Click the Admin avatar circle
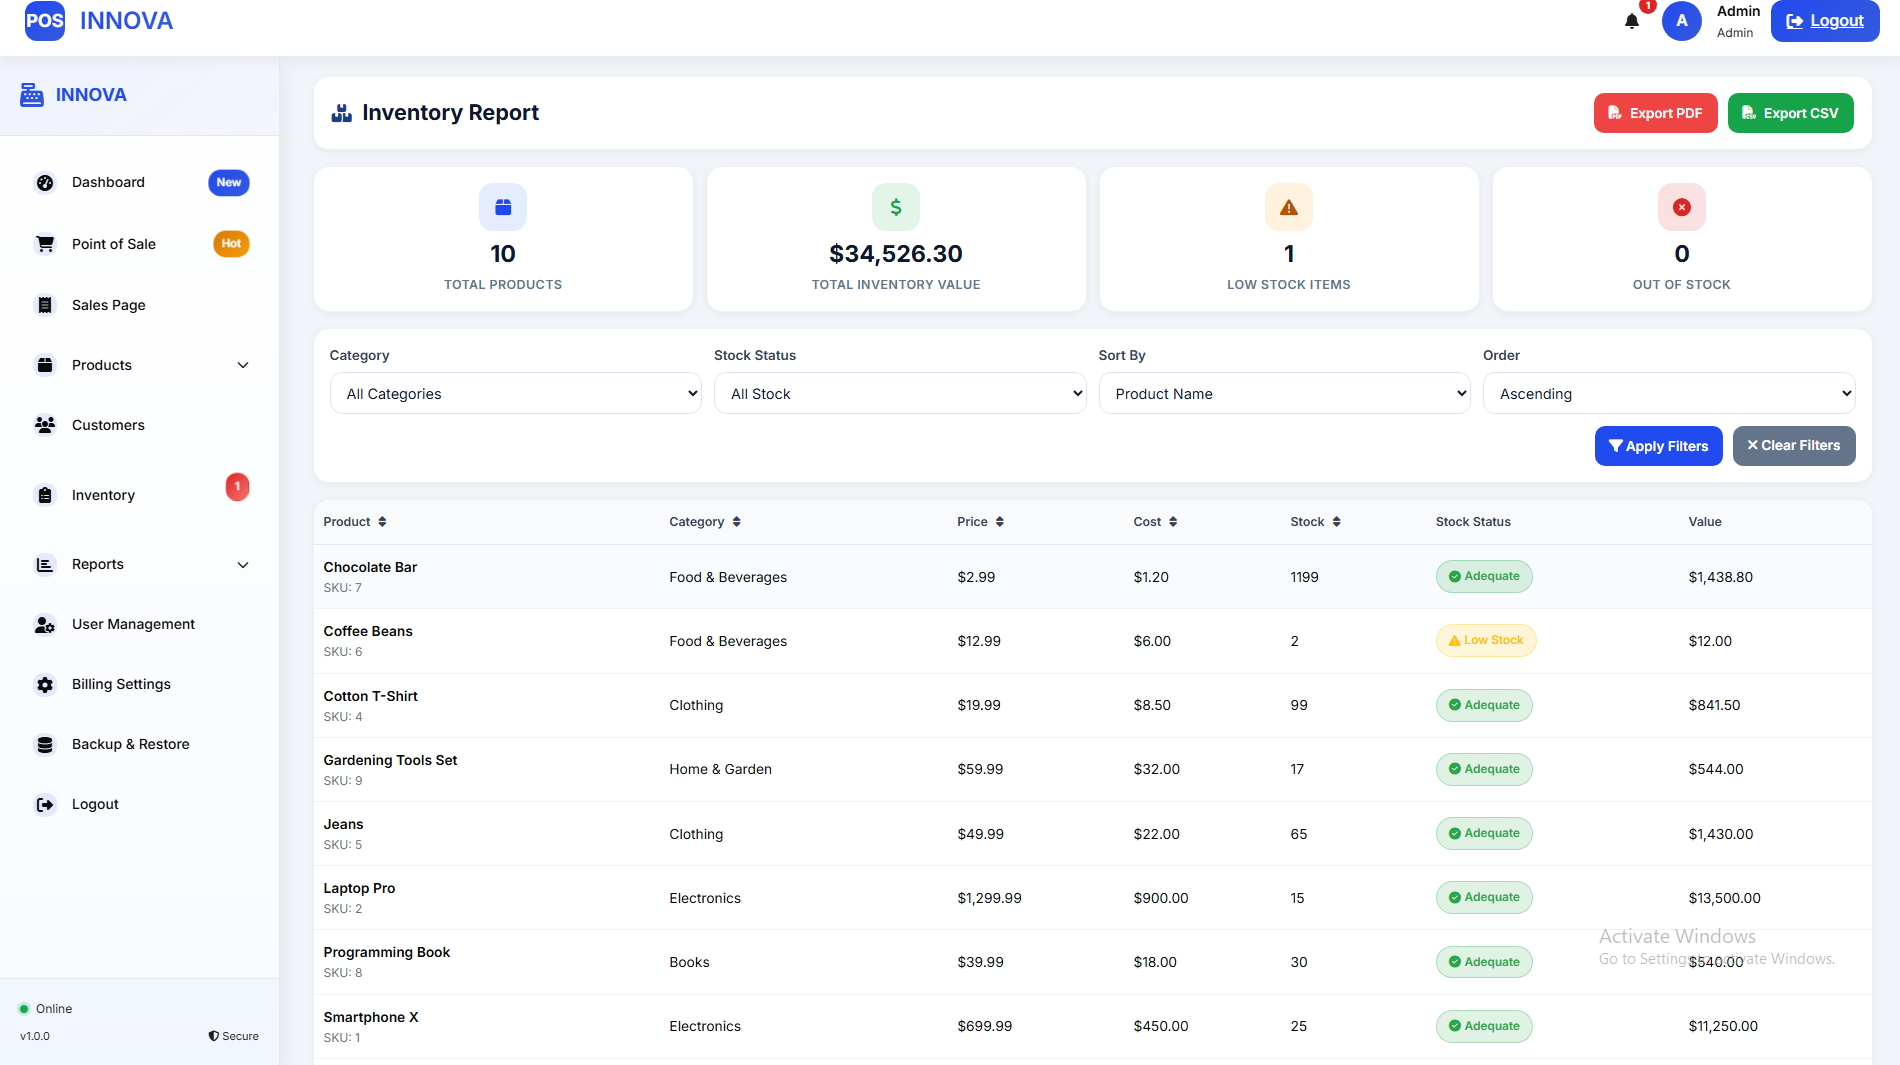This screenshot has height=1065, width=1900. click(1681, 21)
